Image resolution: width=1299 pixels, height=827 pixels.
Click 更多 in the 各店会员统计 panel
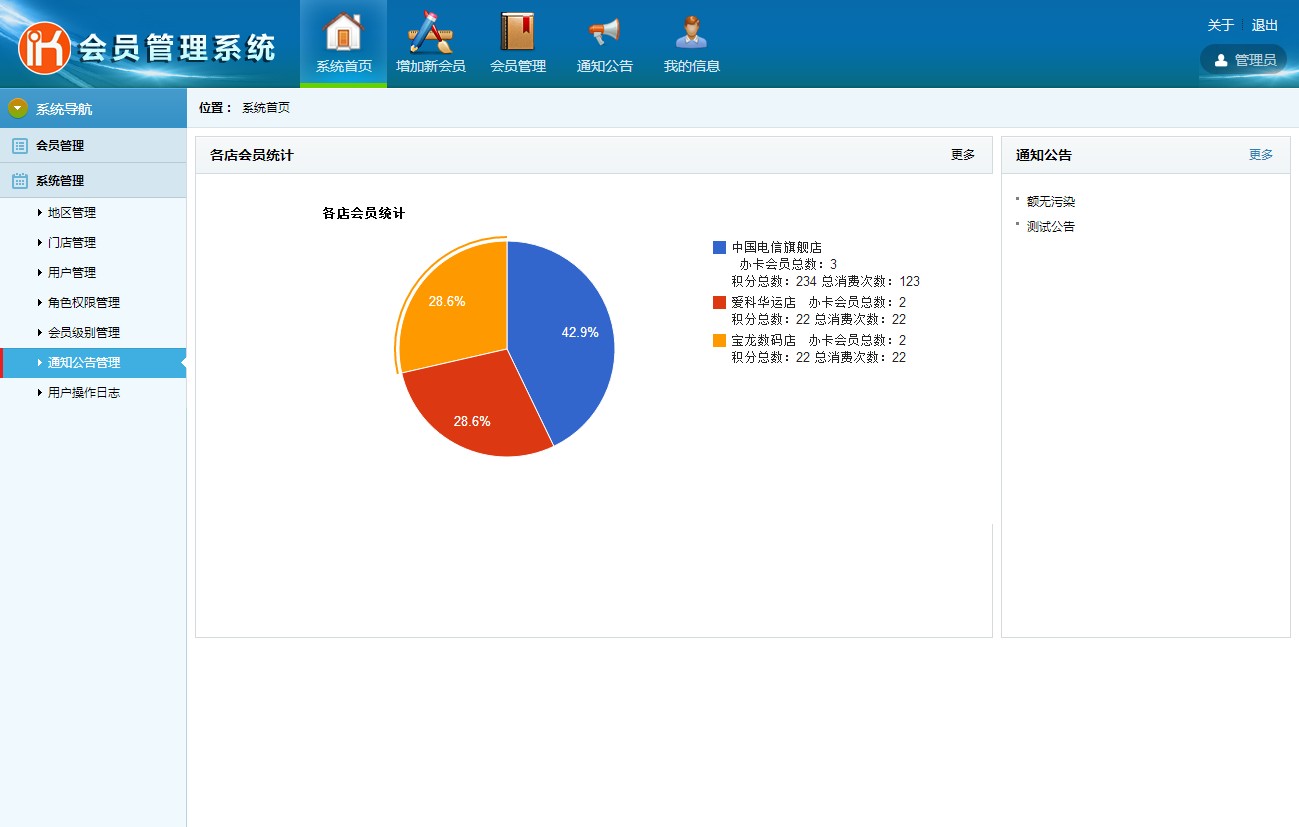coord(962,155)
